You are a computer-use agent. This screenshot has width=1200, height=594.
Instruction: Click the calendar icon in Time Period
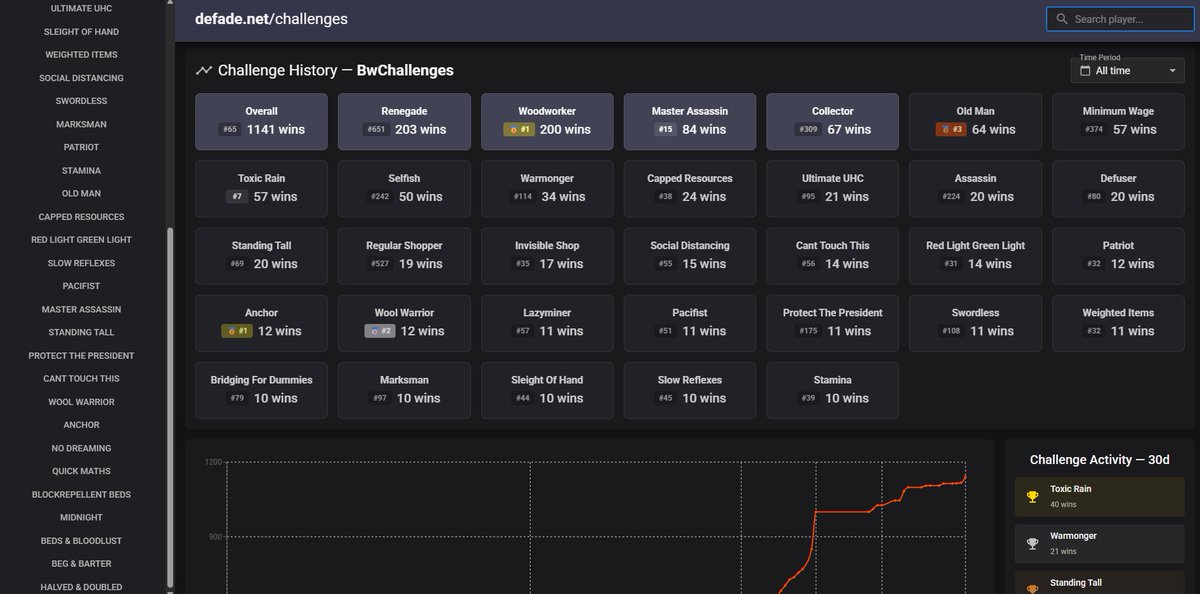point(1083,71)
